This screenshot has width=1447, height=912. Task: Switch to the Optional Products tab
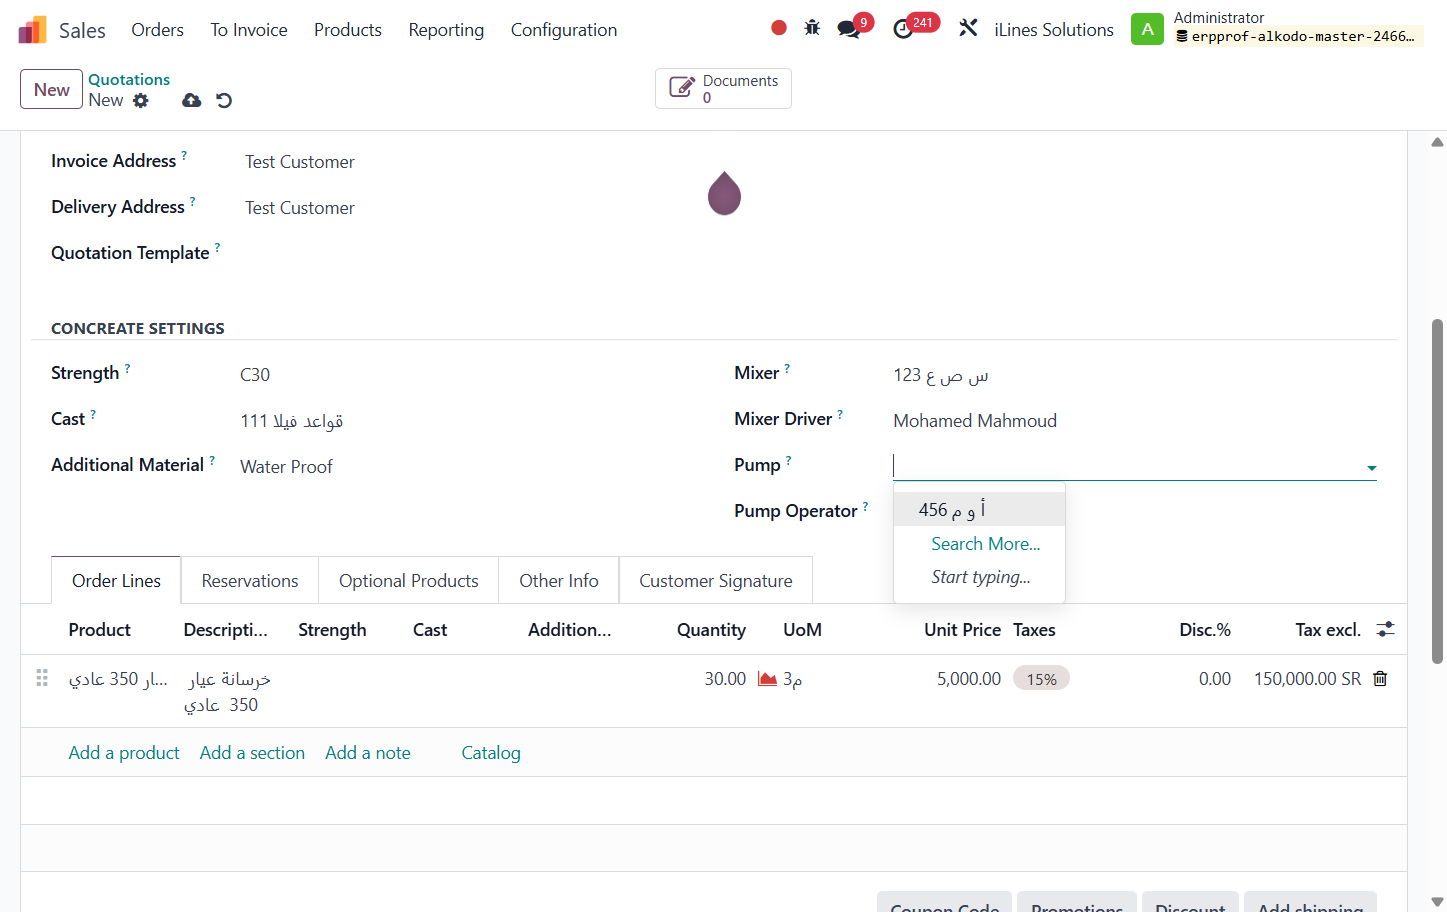409,581
